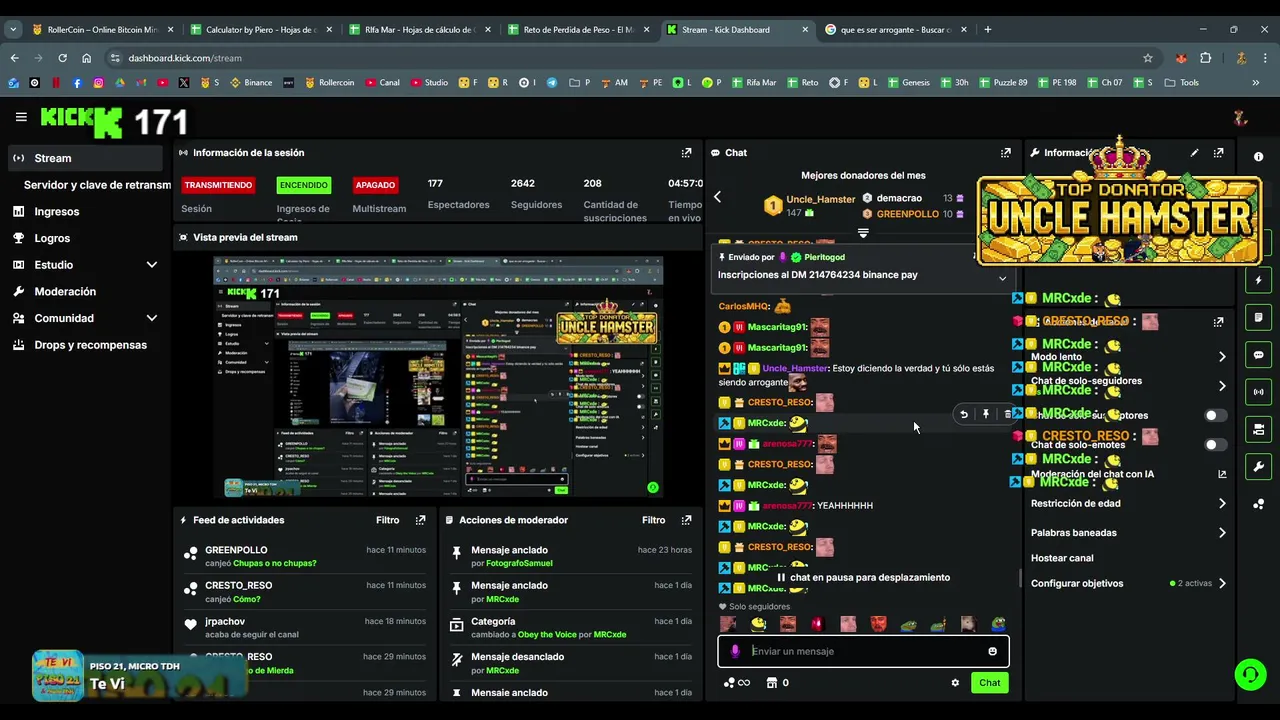The width and height of the screenshot is (1280, 720).
Task: Click the camera icon in right sidebar
Action: [1258, 429]
